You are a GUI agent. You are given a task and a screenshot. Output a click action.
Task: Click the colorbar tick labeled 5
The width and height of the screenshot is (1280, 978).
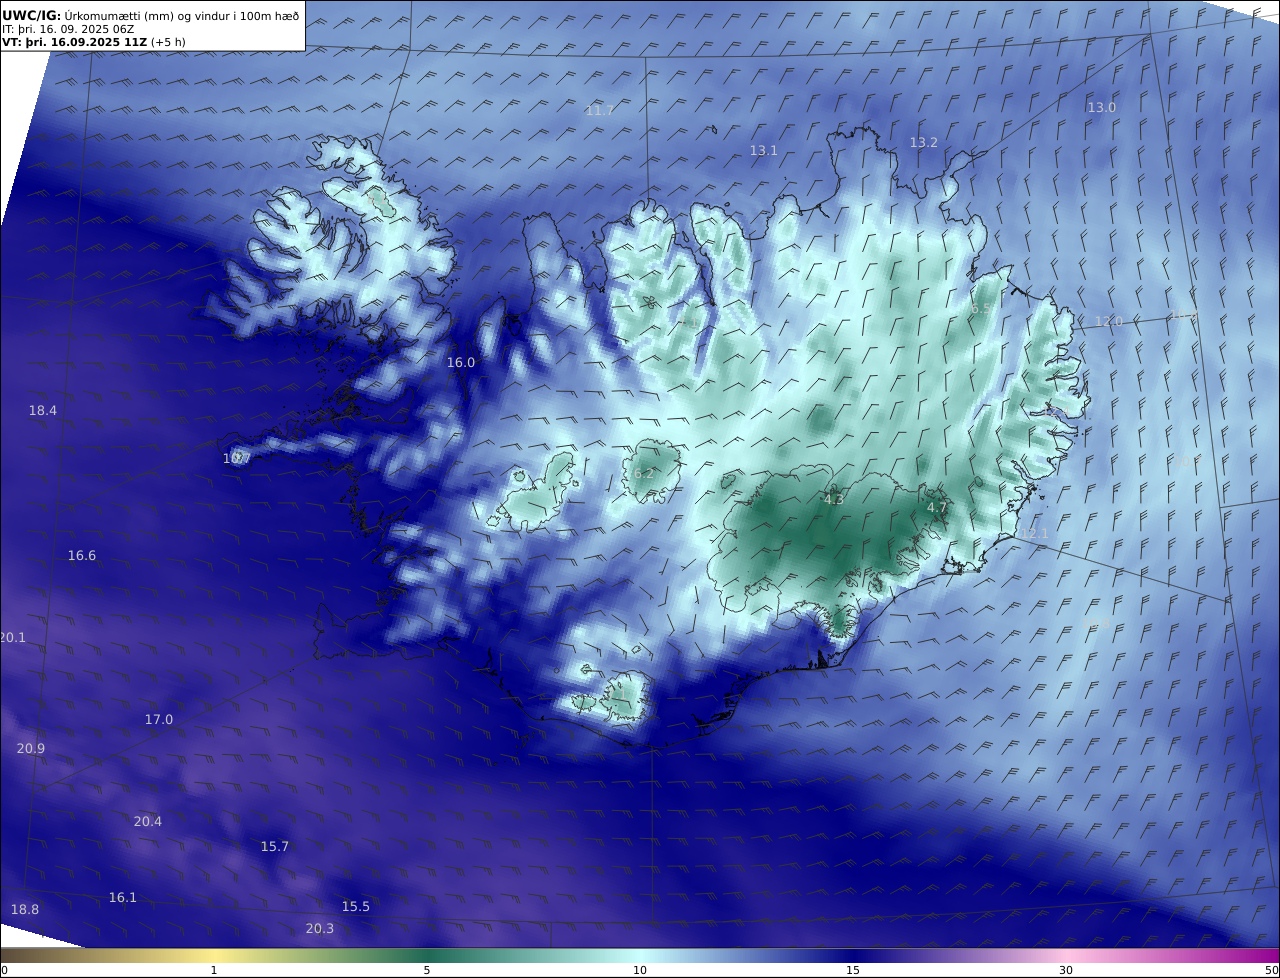[x=427, y=970]
